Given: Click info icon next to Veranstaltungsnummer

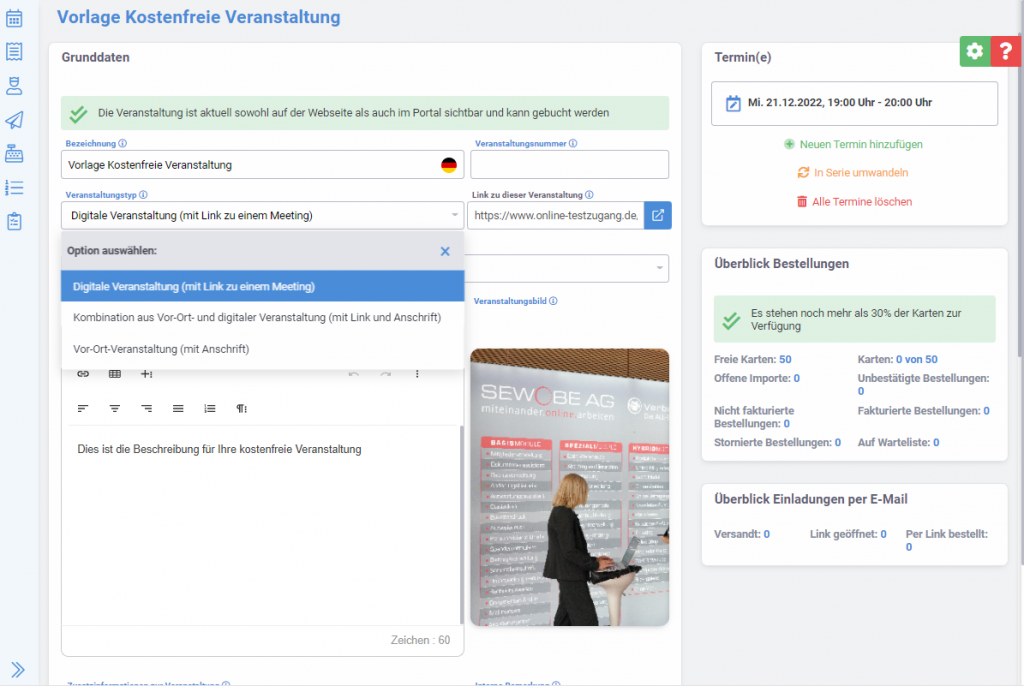Looking at the screenshot, I should pos(573,143).
